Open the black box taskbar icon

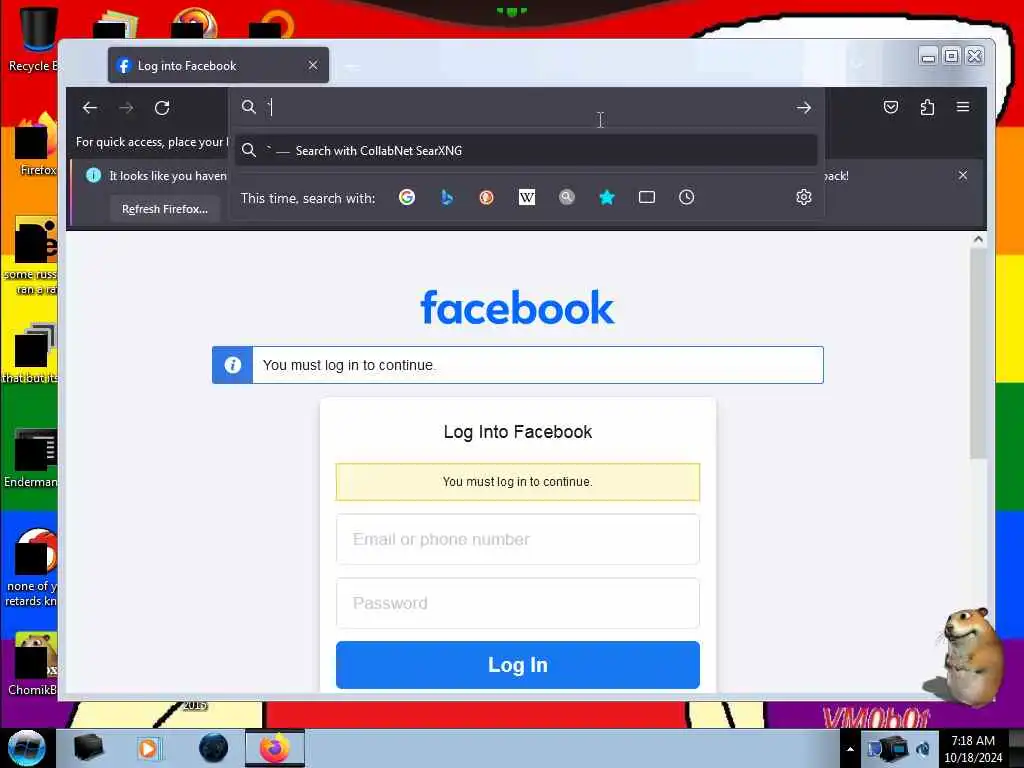[89, 748]
